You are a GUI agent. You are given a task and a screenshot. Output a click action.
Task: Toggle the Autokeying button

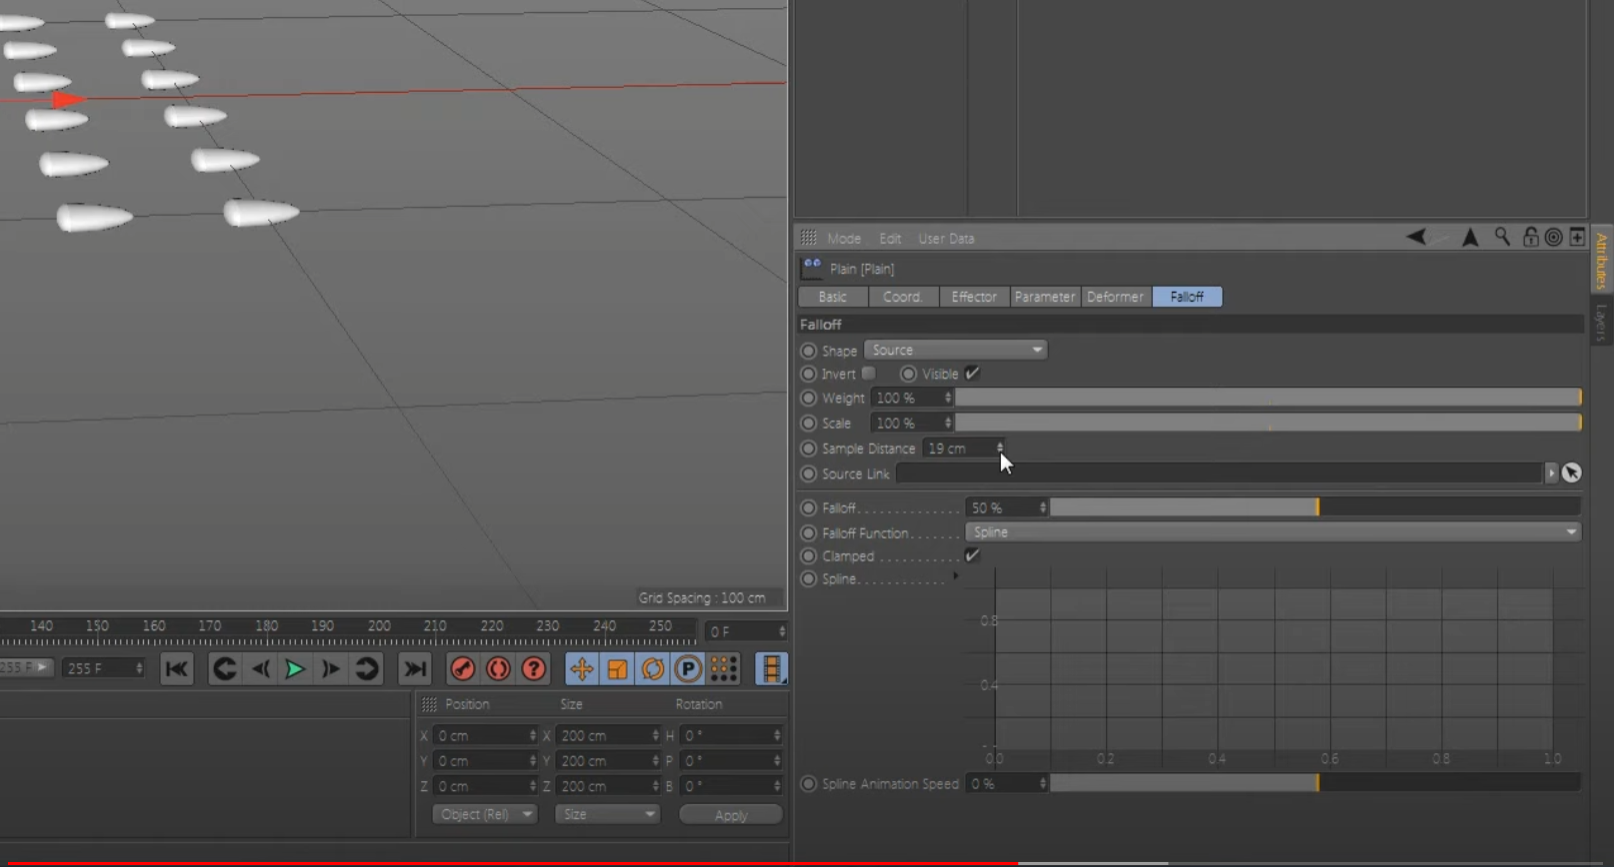click(498, 669)
